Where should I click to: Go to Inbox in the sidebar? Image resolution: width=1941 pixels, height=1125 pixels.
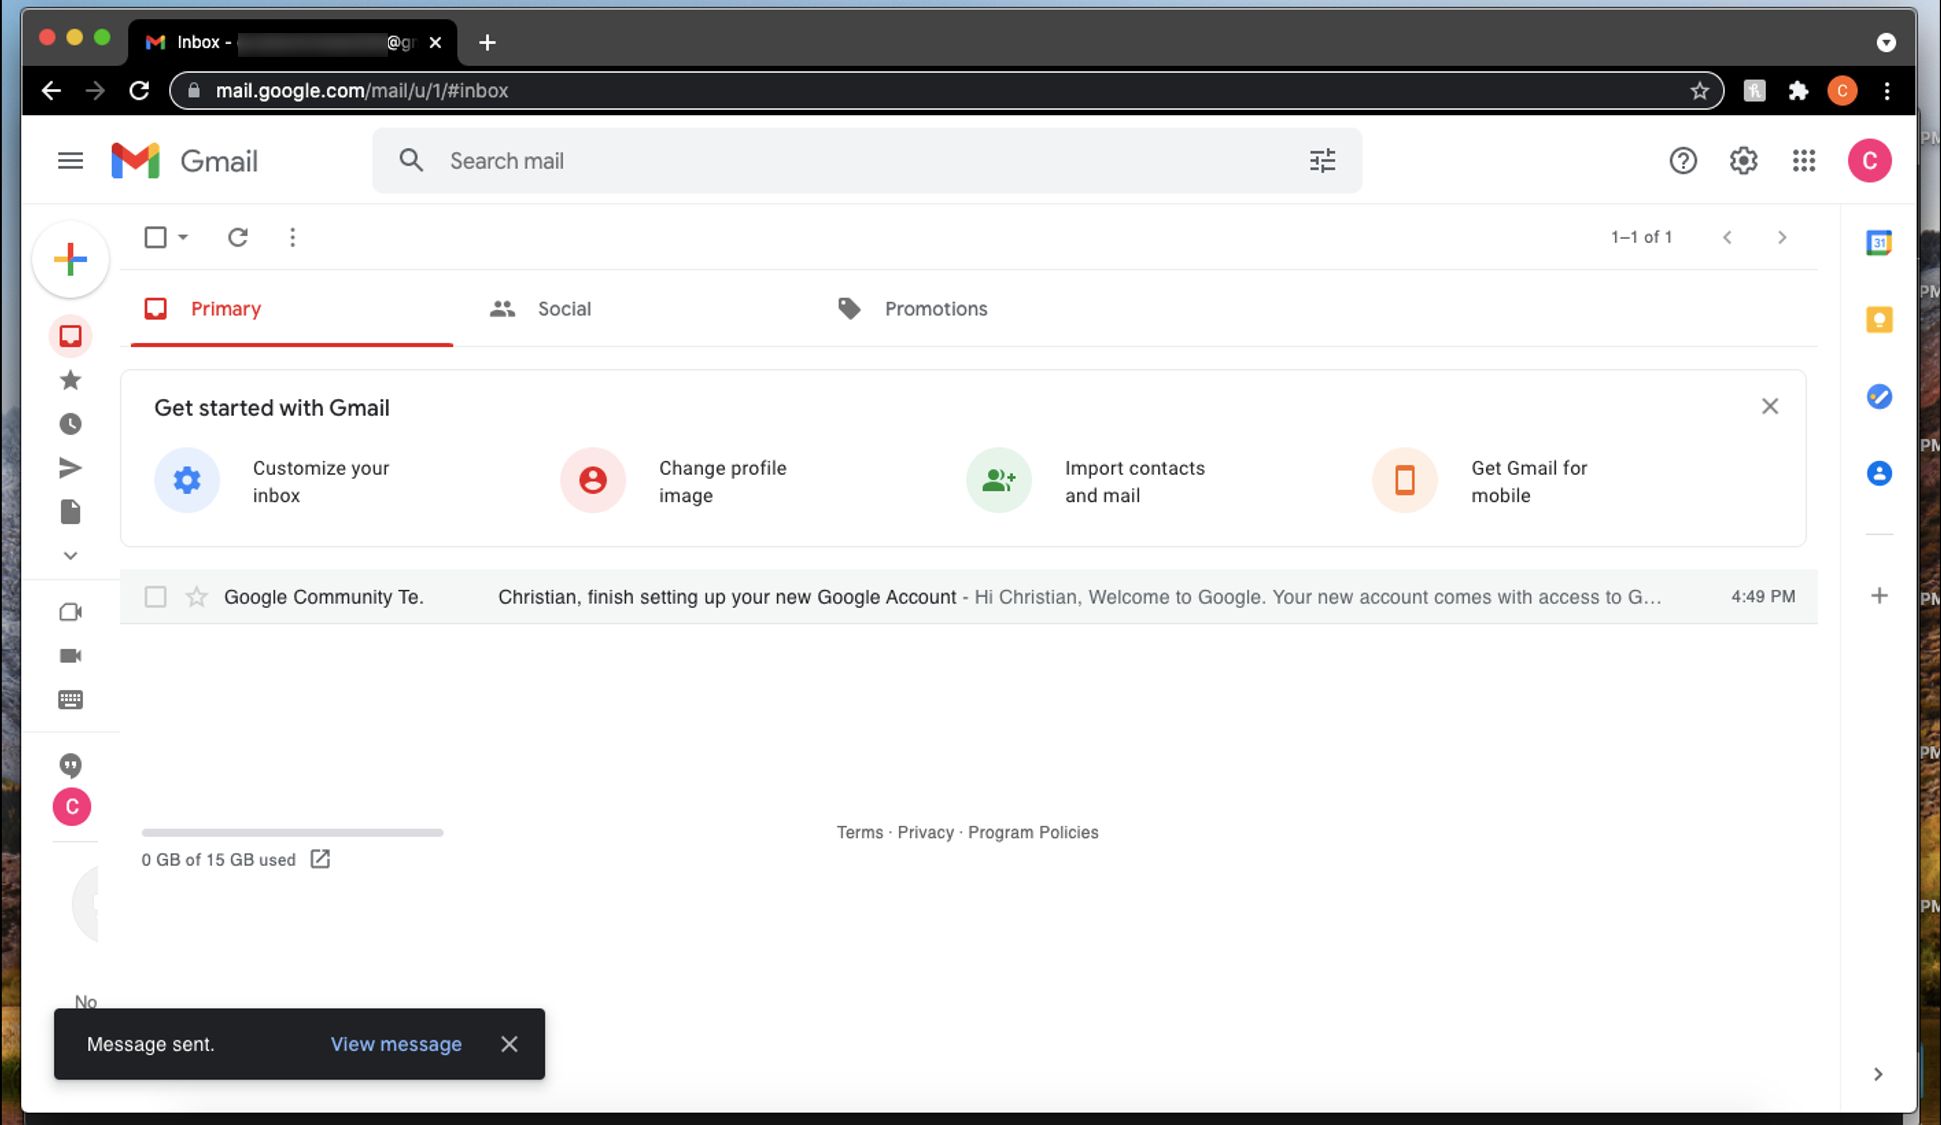[70, 336]
